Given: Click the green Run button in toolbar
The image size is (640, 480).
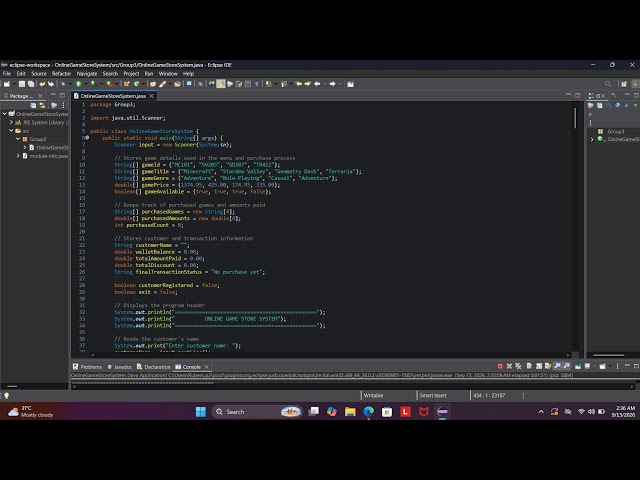Looking at the screenshot, I should pos(78,84).
